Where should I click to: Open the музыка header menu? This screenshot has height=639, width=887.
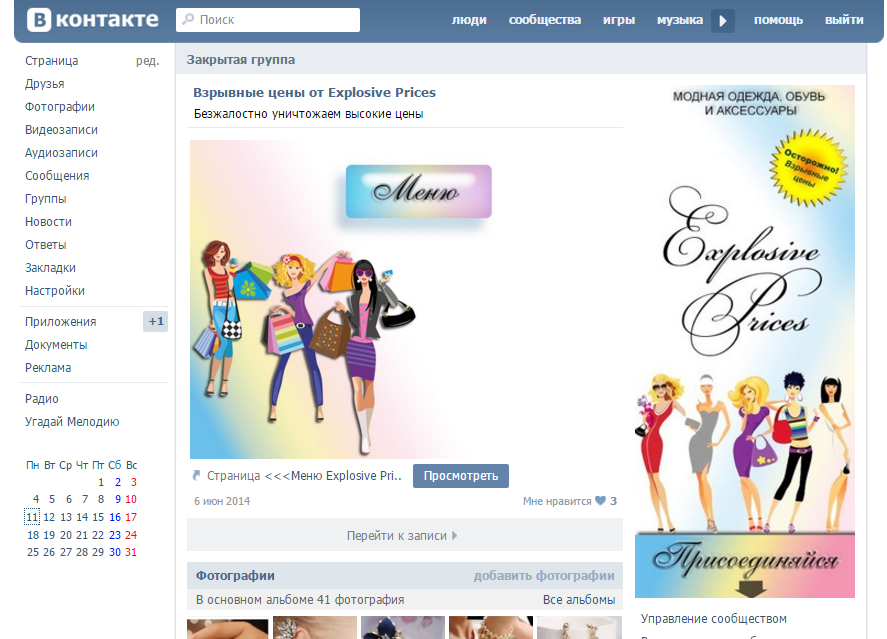679,20
